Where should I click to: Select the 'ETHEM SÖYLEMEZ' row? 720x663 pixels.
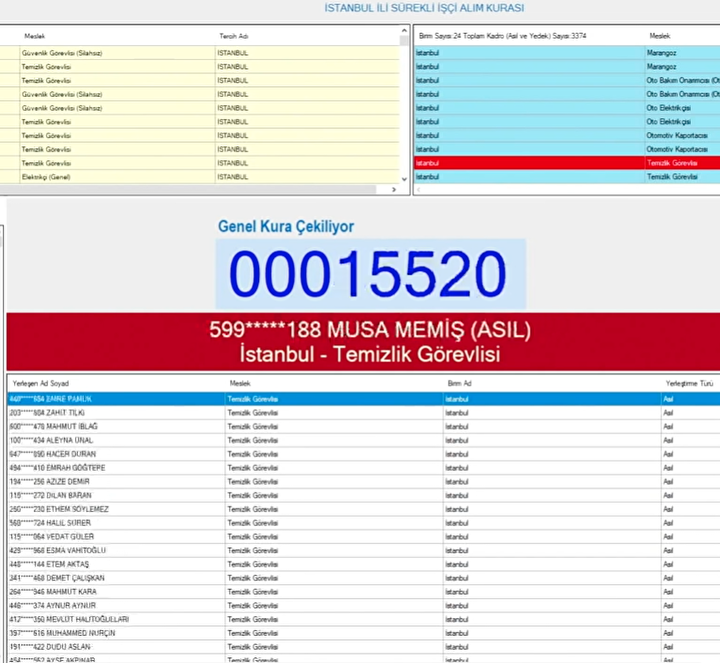[364, 509]
